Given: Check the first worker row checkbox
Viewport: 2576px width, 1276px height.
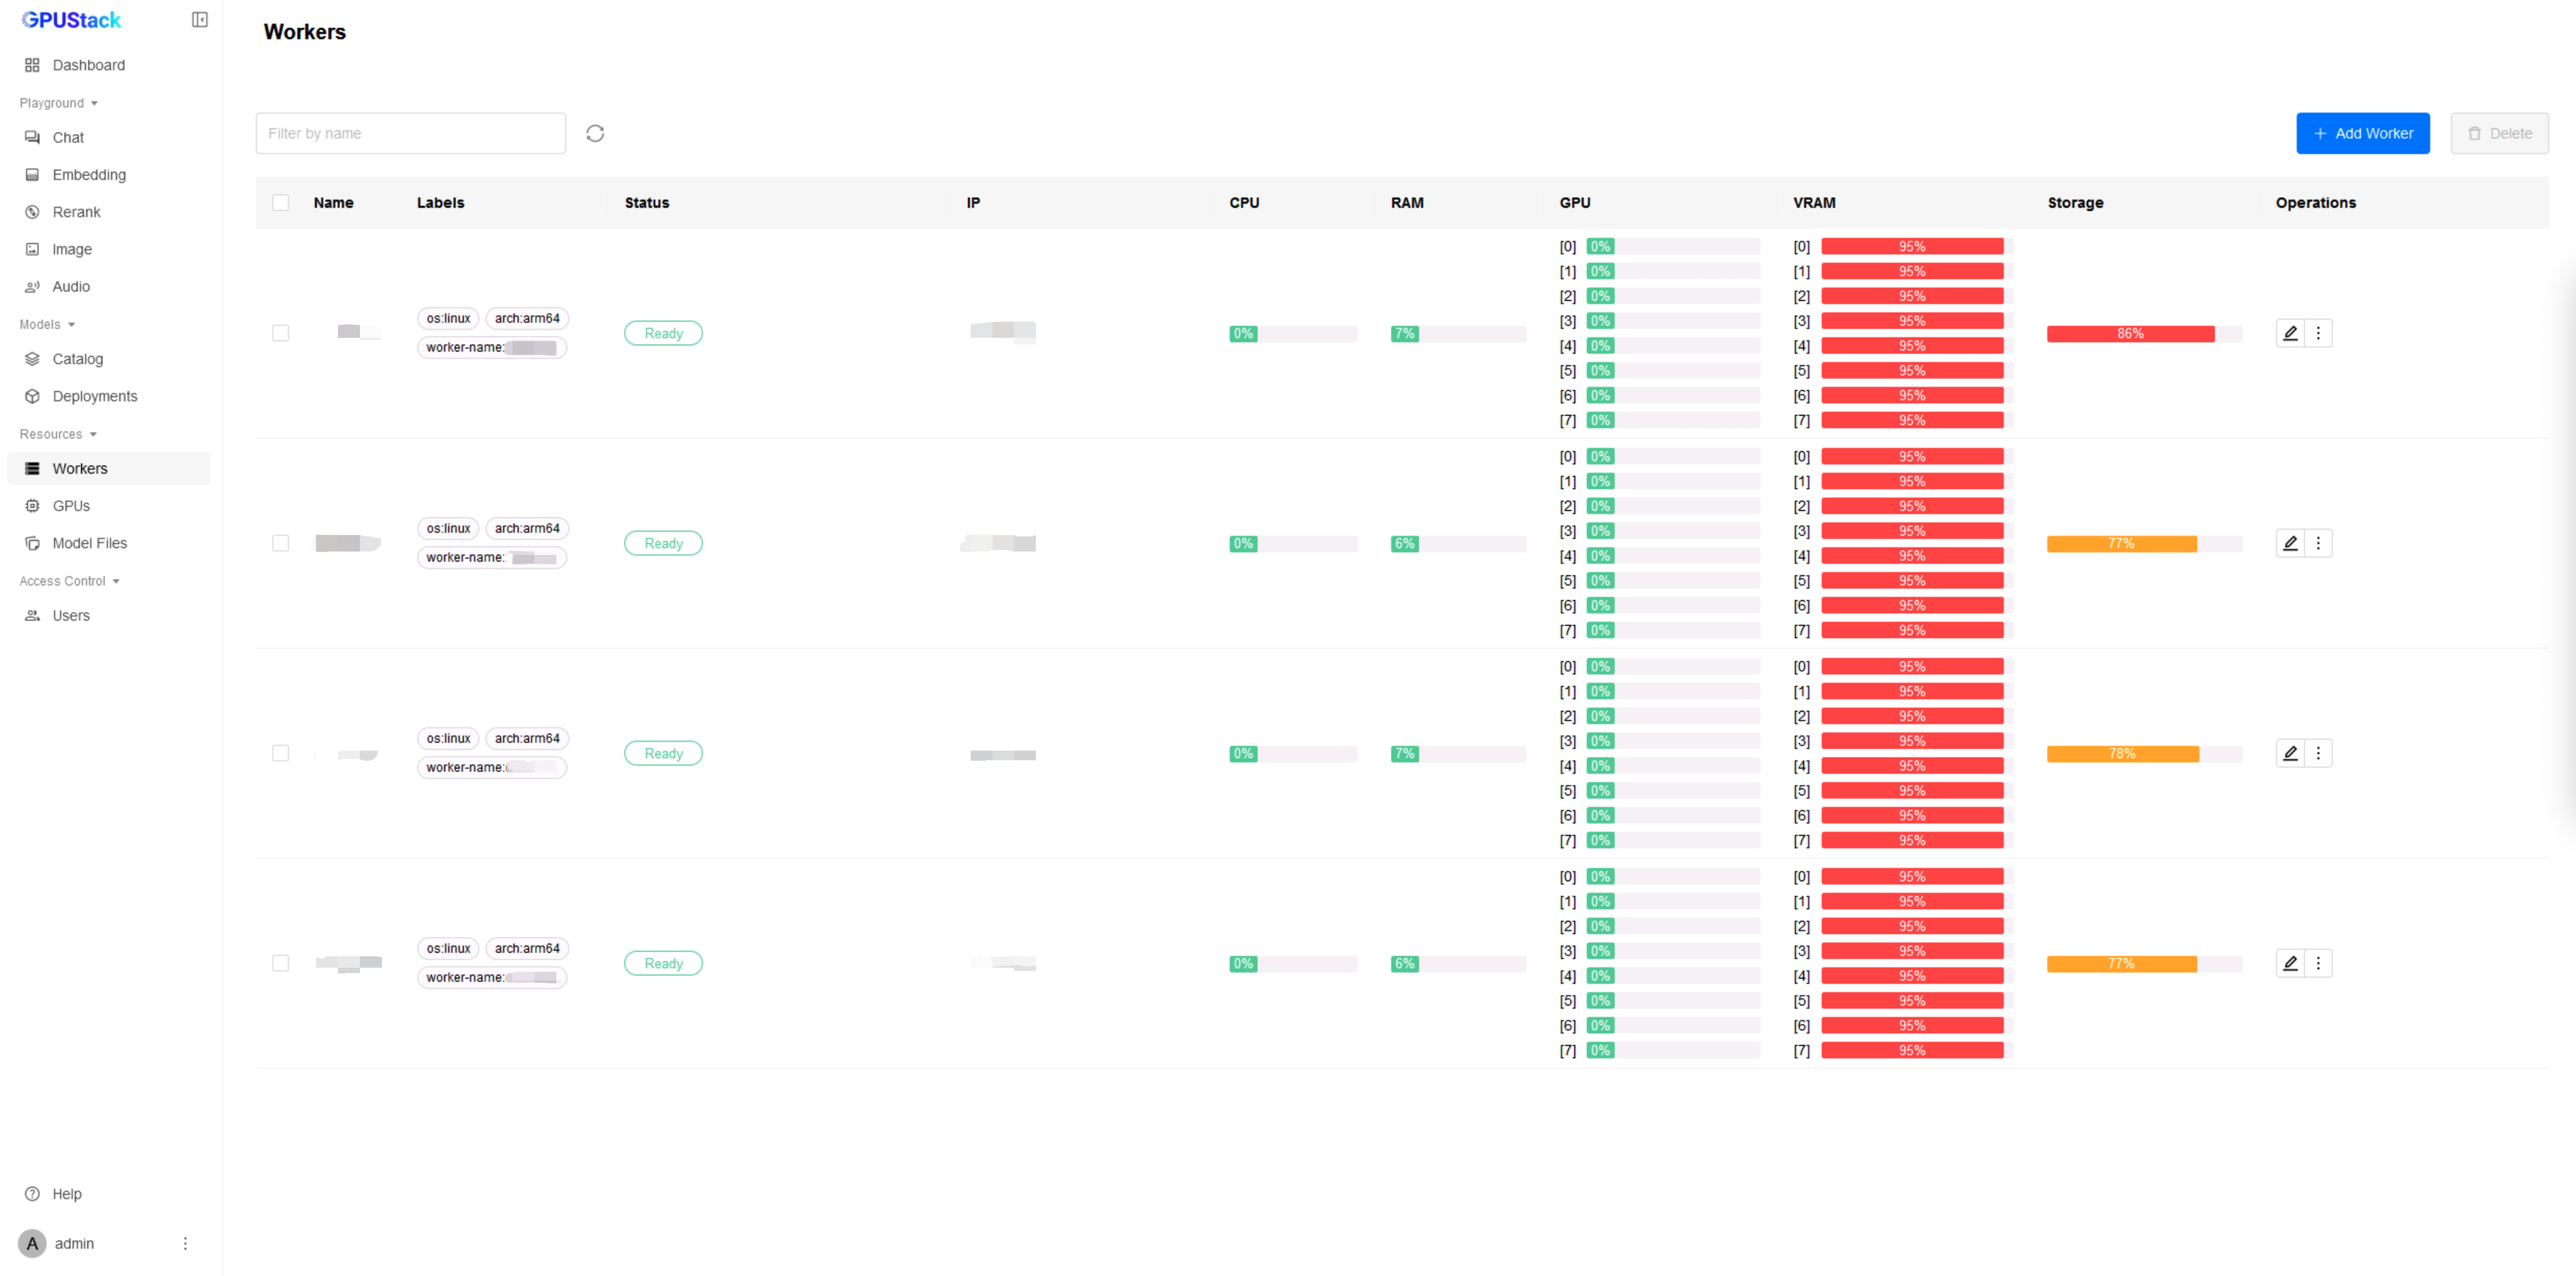Looking at the screenshot, I should pyautogui.click(x=281, y=333).
